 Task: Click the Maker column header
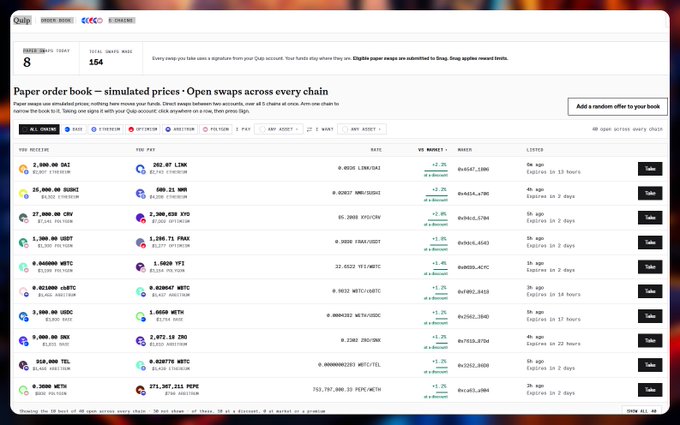point(464,150)
